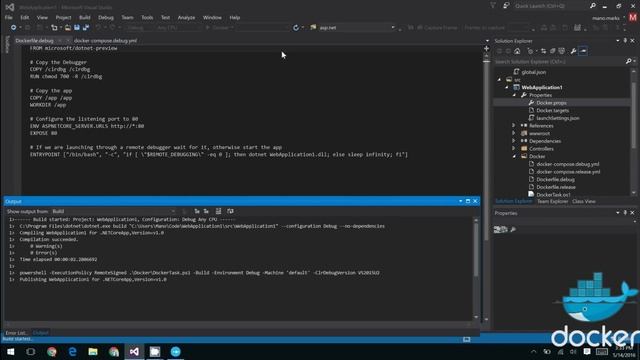Viewport: 640px width, 360px height.
Task: Click the browser Refresh toolbar icon
Action: tap(296, 28)
